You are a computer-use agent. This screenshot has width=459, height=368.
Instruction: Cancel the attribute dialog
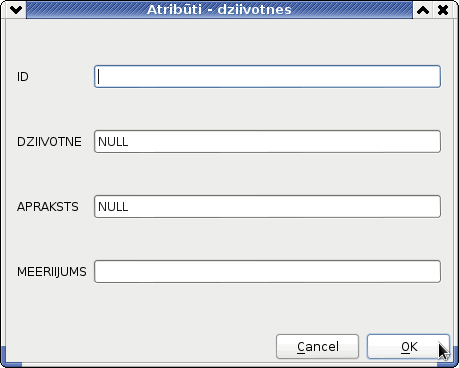coord(317,347)
